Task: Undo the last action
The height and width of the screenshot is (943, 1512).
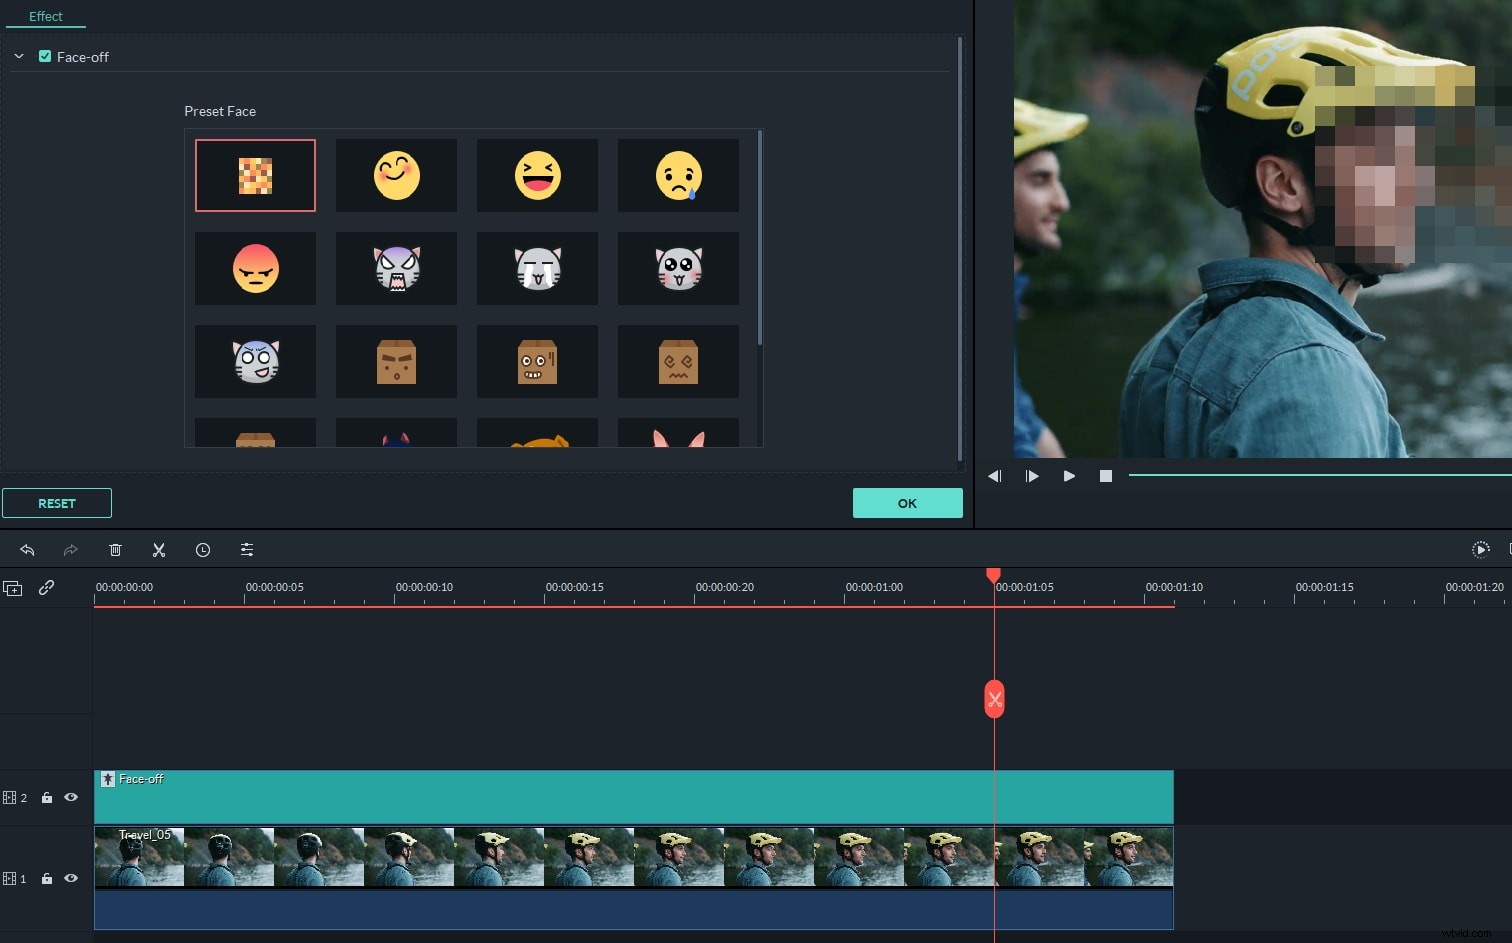Action: tap(27, 549)
